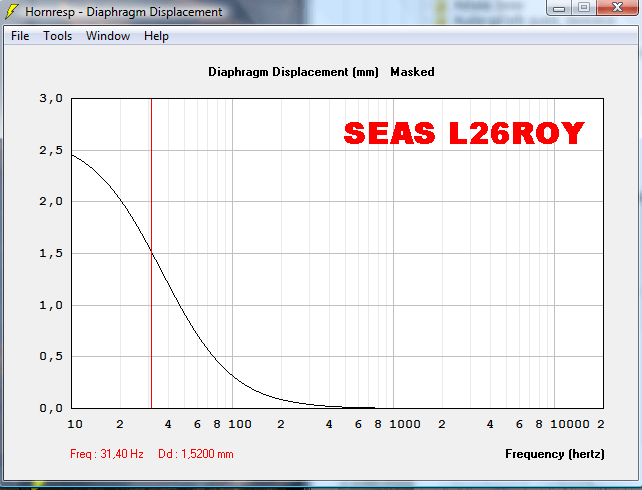Open the Window menu
The height and width of the screenshot is (490, 642).
coord(108,36)
